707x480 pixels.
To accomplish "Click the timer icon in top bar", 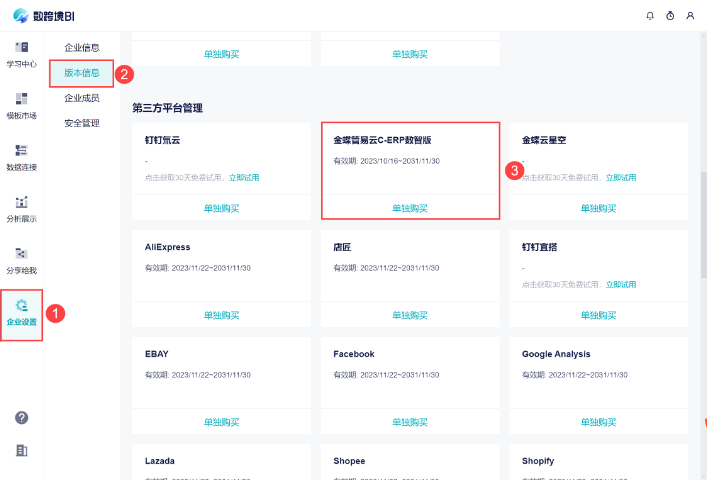I will (670, 16).
